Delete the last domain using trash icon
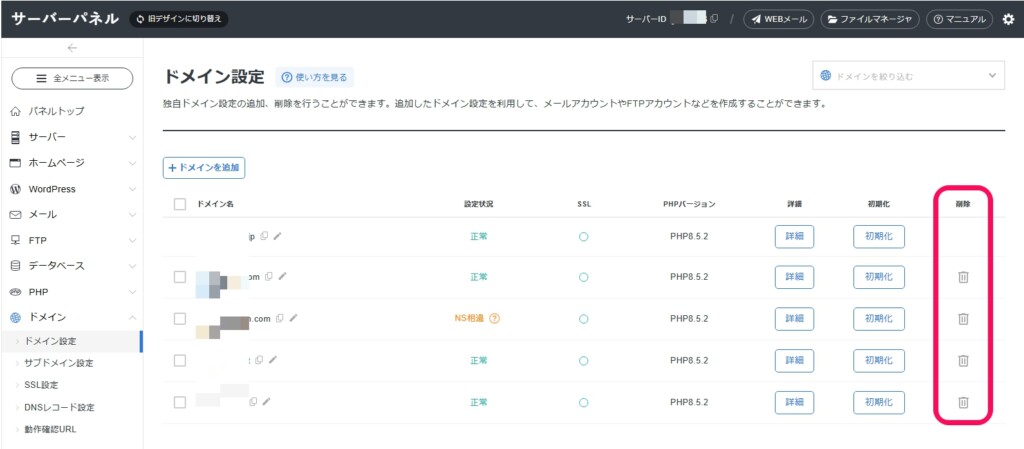Viewport: 1024px width, 449px height. click(x=963, y=402)
